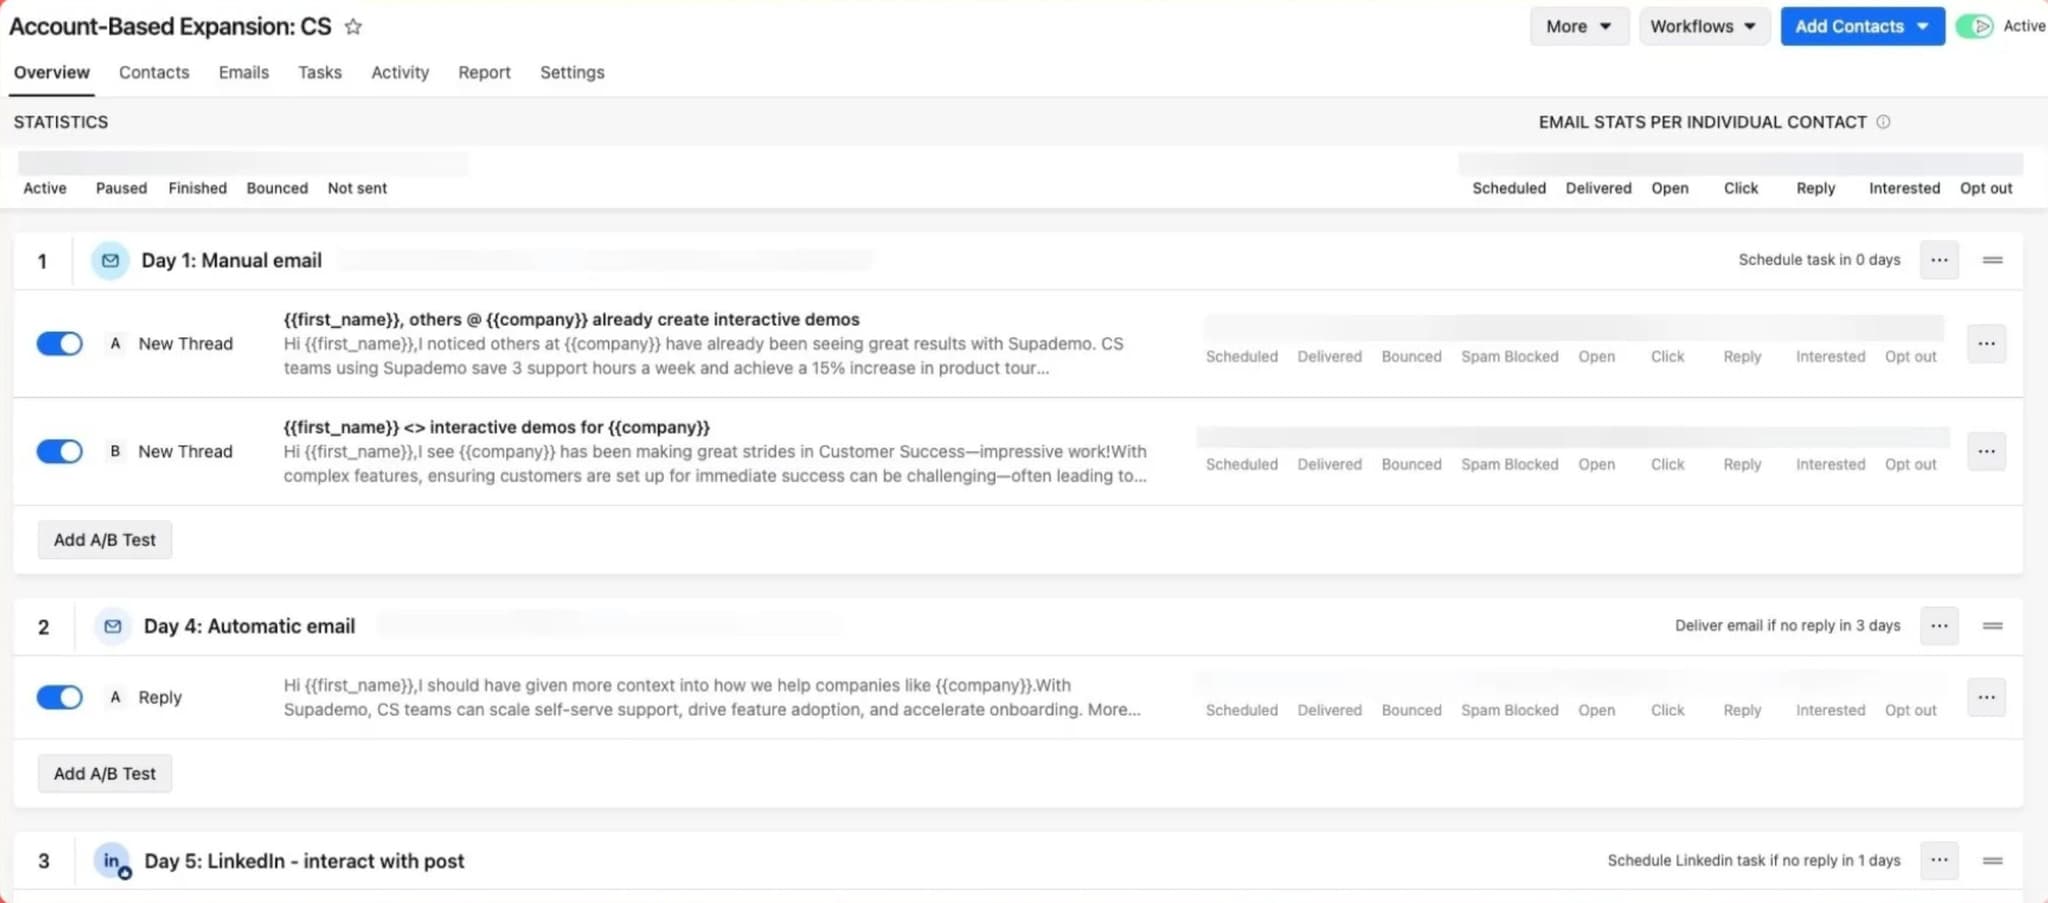The image size is (2048, 903).
Task: Switch to the Contacts tab
Action: 154,72
